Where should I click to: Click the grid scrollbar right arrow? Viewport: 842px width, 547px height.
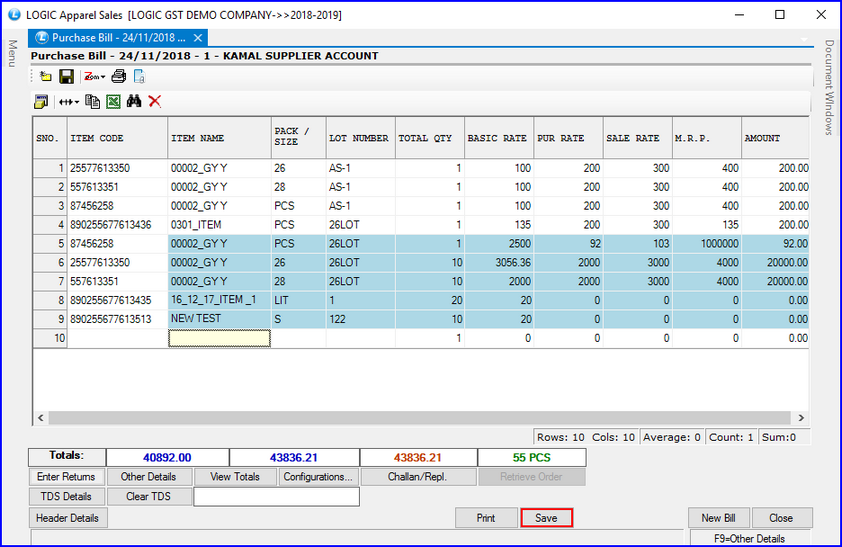point(801,418)
